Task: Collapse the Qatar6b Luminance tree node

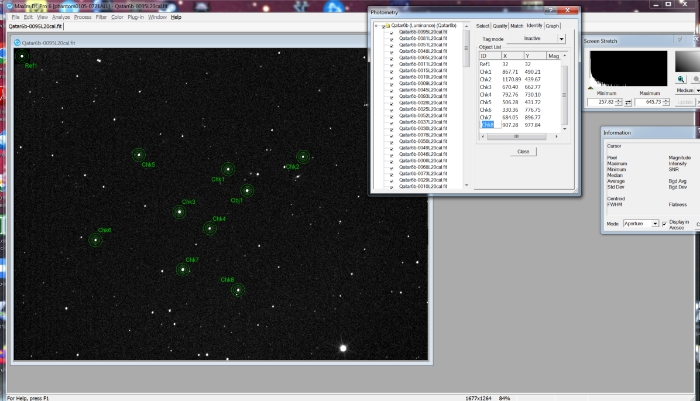Action: (376, 26)
